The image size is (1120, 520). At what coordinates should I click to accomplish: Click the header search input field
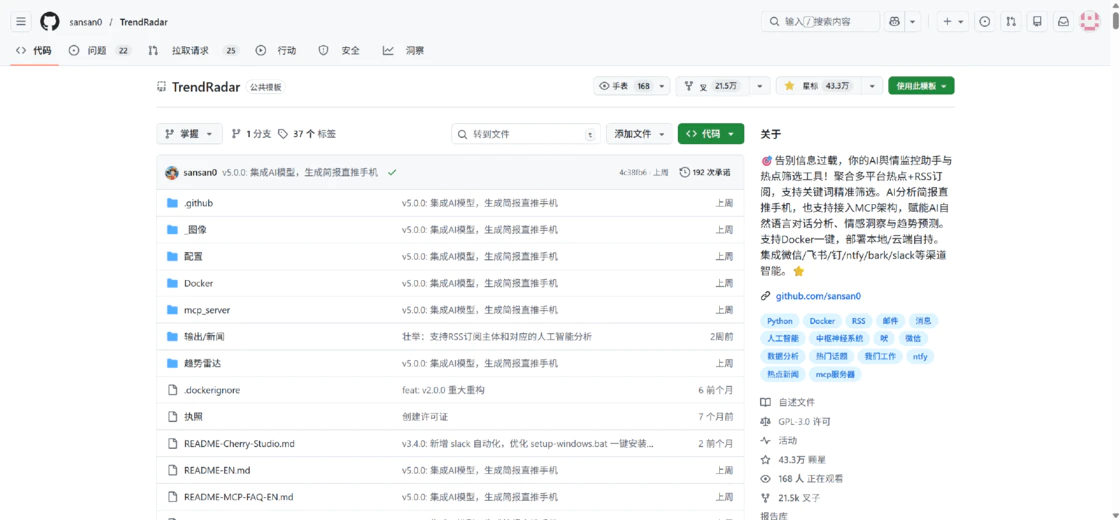(x=820, y=21)
